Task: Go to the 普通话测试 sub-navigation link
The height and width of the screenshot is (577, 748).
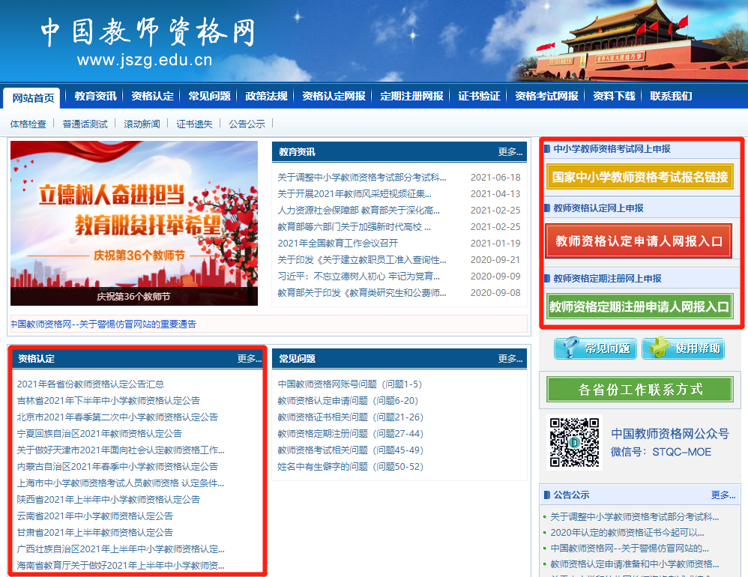Action: [84, 124]
